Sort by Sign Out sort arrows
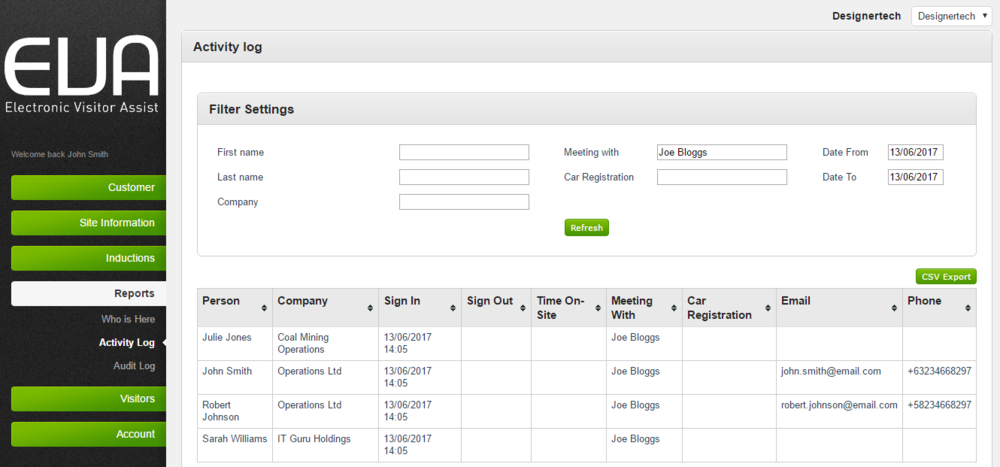1000x467 pixels. pyautogui.click(x=523, y=308)
